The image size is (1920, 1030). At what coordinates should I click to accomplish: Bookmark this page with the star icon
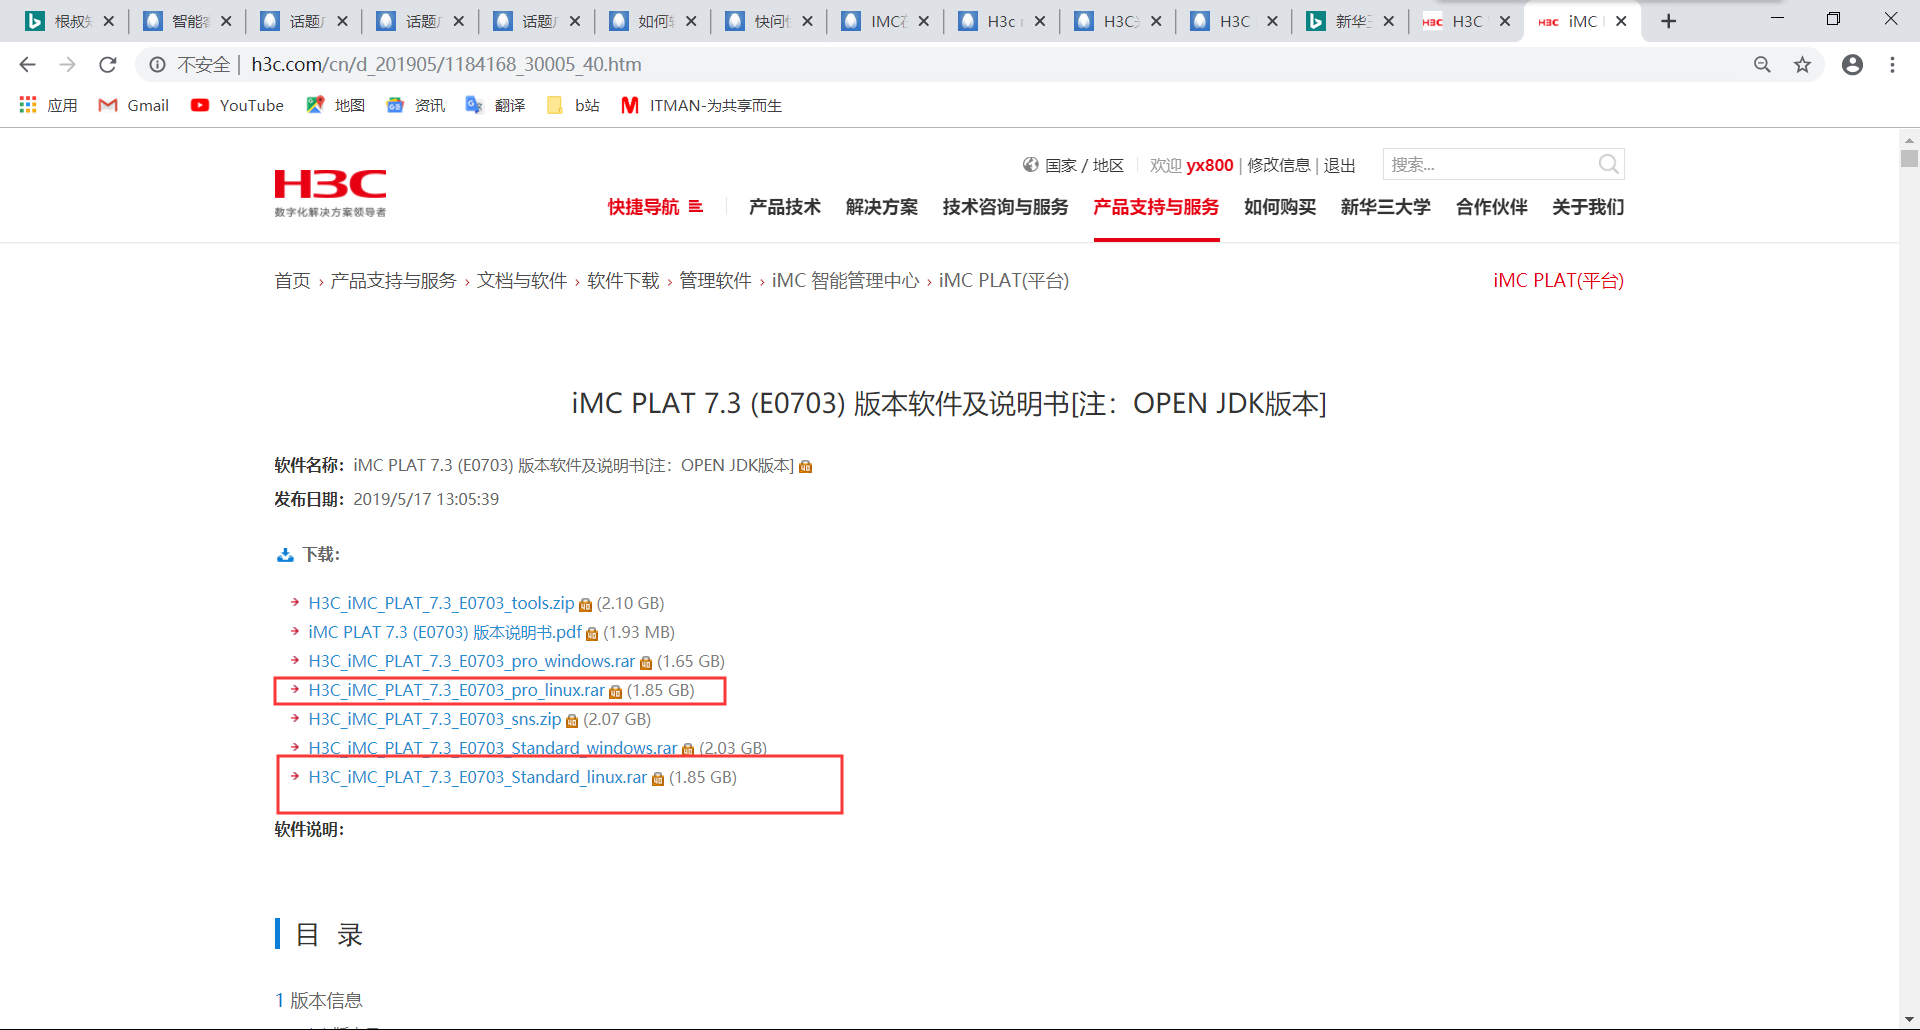[1802, 65]
